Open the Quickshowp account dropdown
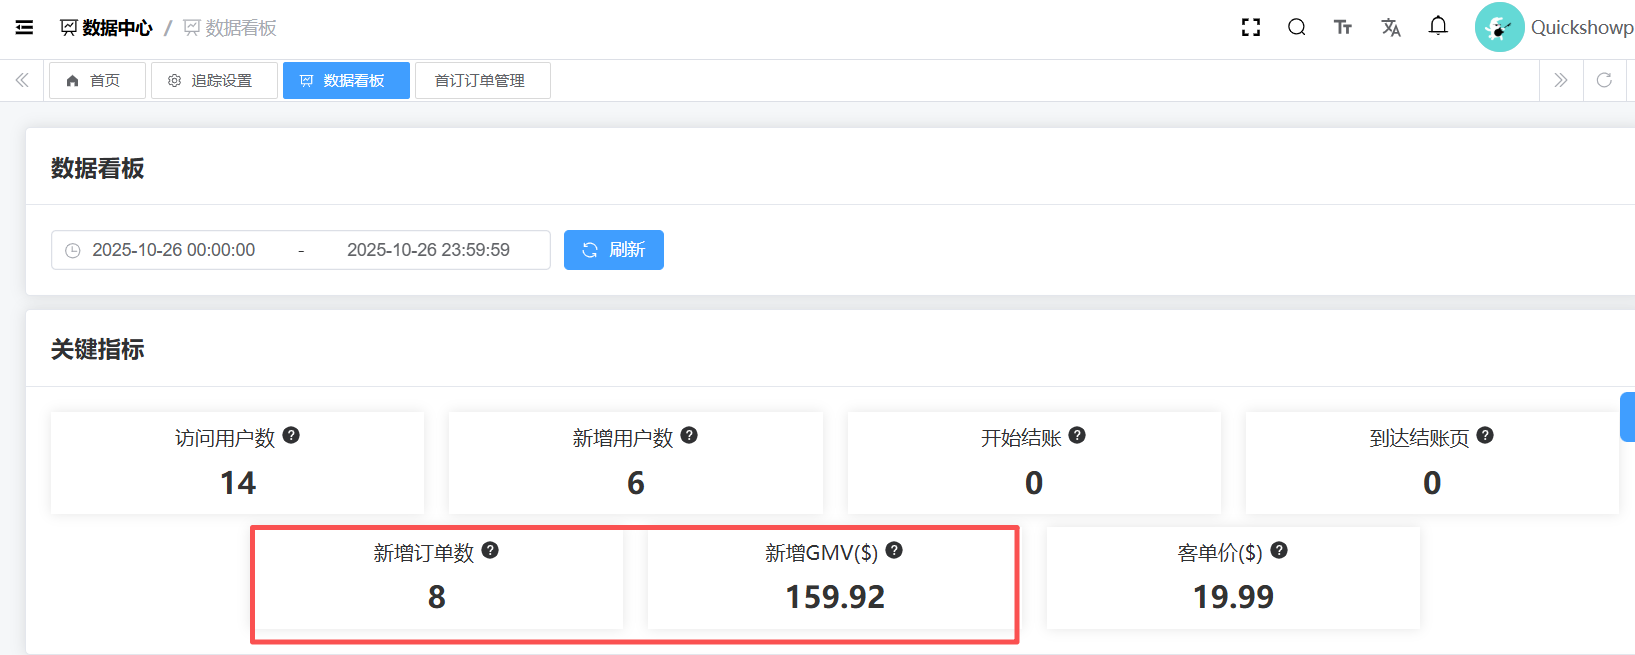Screen dimensions: 1635x655 (x=1581, y=28)
